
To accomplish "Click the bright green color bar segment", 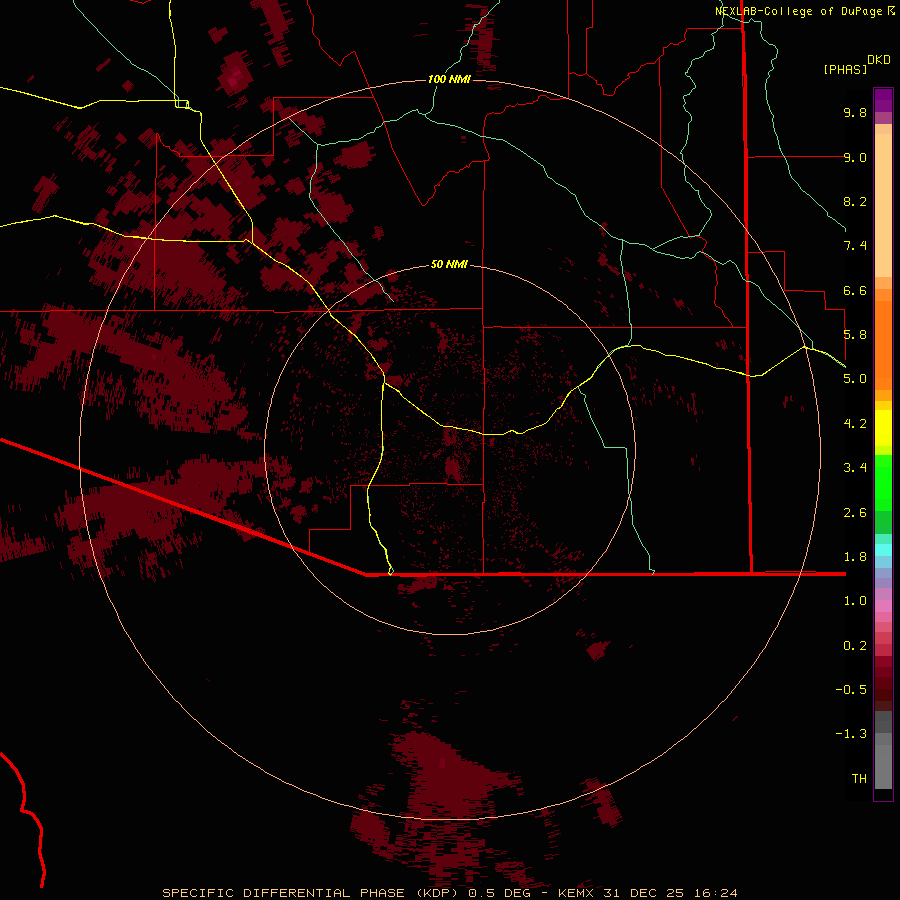I will (x=883, y=484).
